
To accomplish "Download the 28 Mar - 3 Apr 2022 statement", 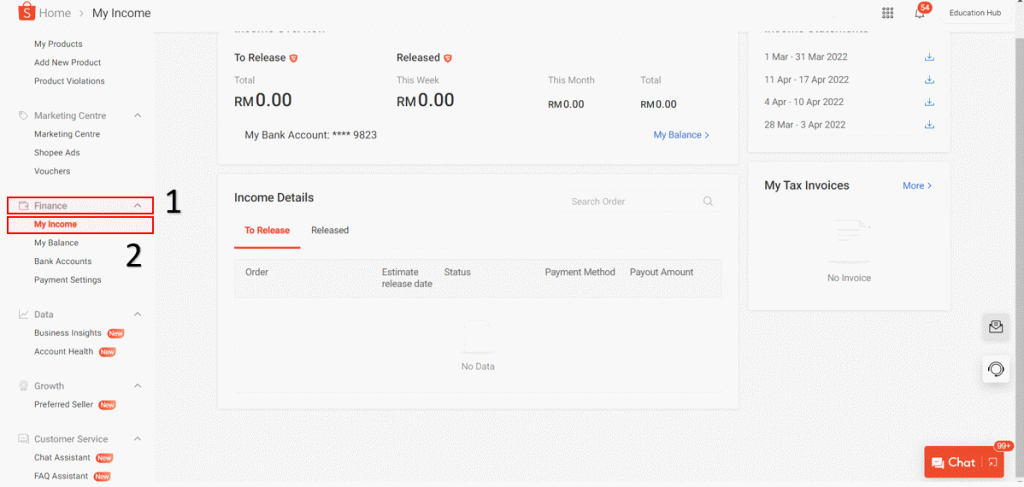I will [x=929, y=125].
